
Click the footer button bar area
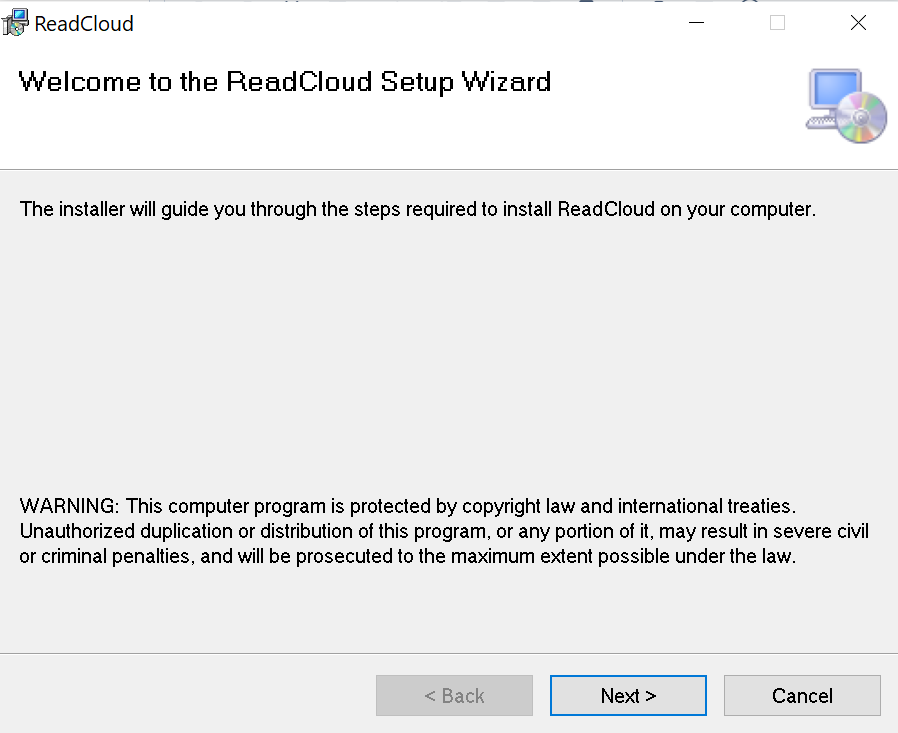[200, 695]
